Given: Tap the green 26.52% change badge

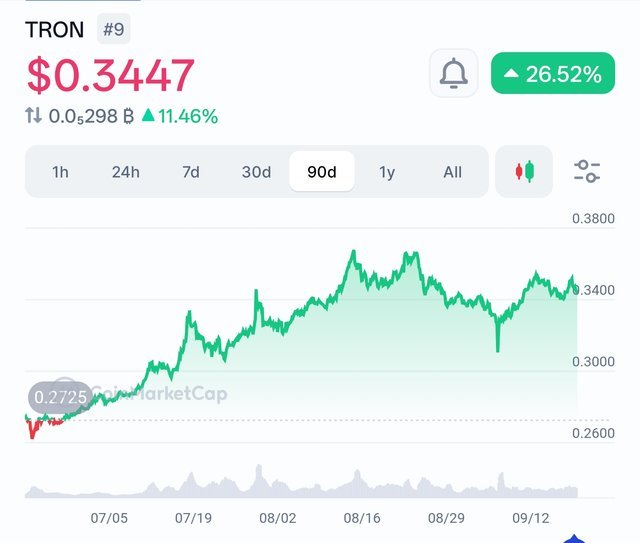Looking at the screenshot, I should click(x=552, y=73).
